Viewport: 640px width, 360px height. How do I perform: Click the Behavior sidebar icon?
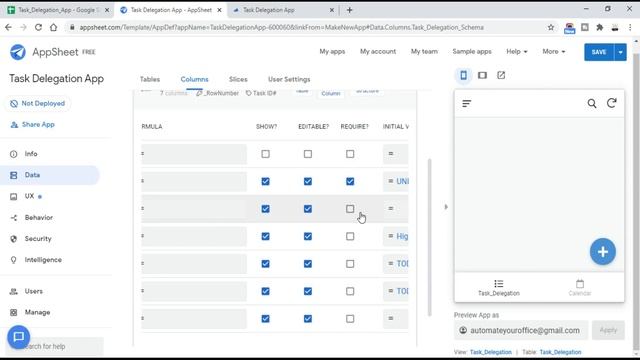[13, 218]
